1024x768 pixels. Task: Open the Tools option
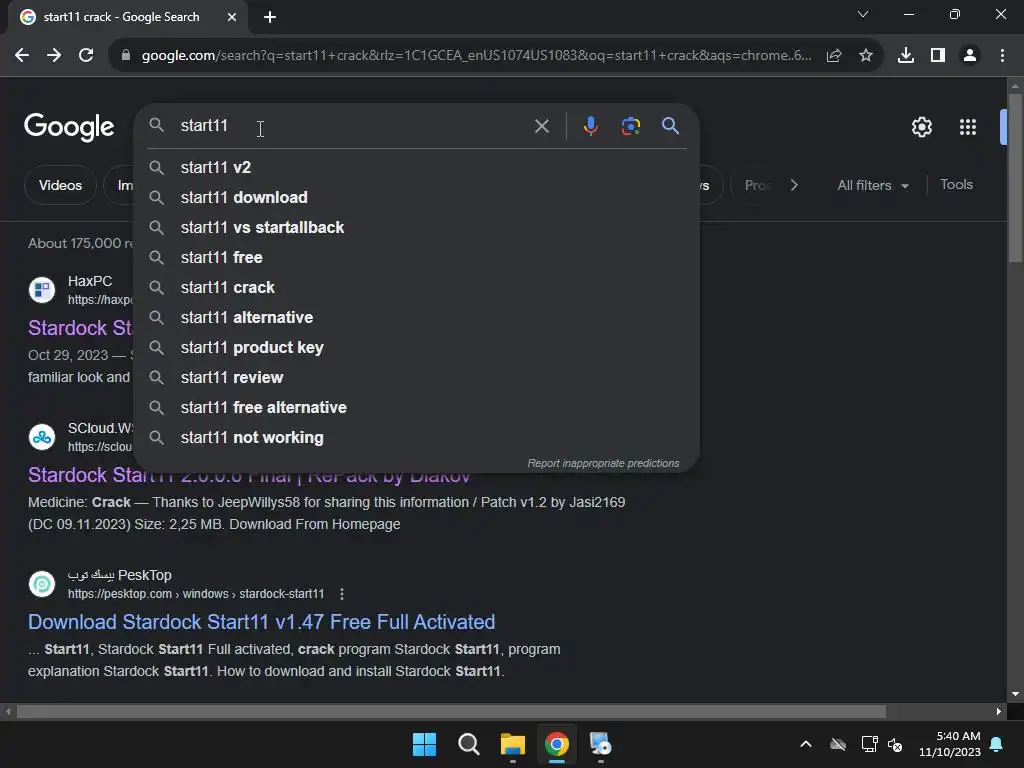click(956, 185)
